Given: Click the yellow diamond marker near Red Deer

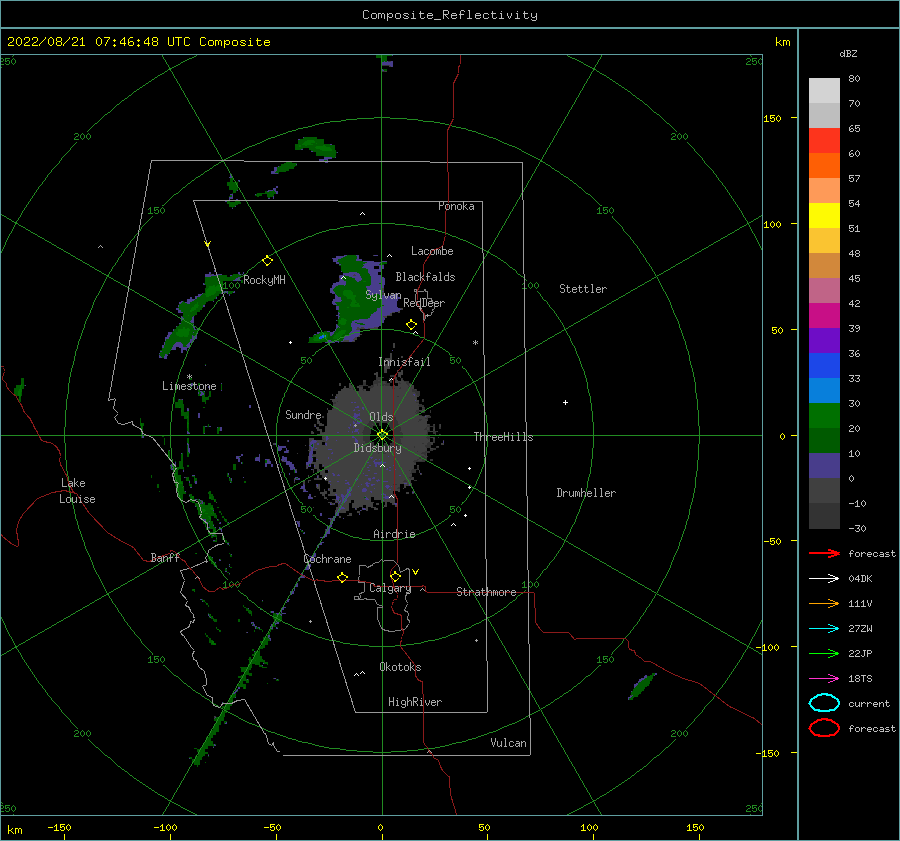Looking at the screenshot, I should [x=412, y=325].
